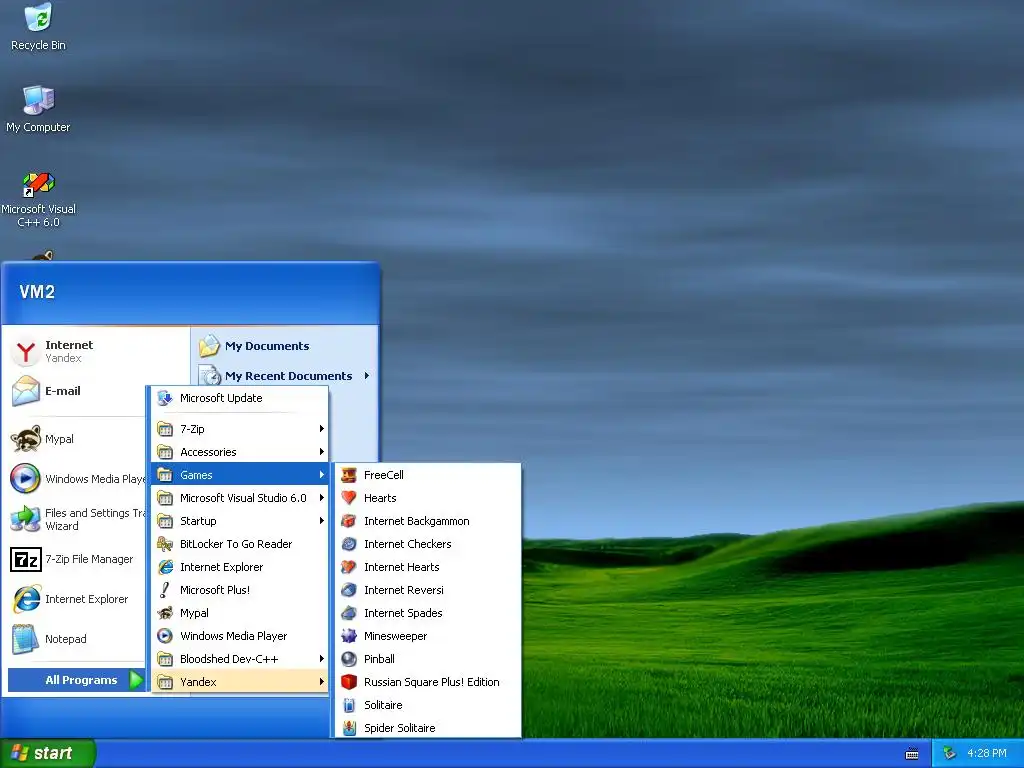Click the green All Programs arrow
Image resolution: width=1024 pixels, height=768 pixels.
136,680
